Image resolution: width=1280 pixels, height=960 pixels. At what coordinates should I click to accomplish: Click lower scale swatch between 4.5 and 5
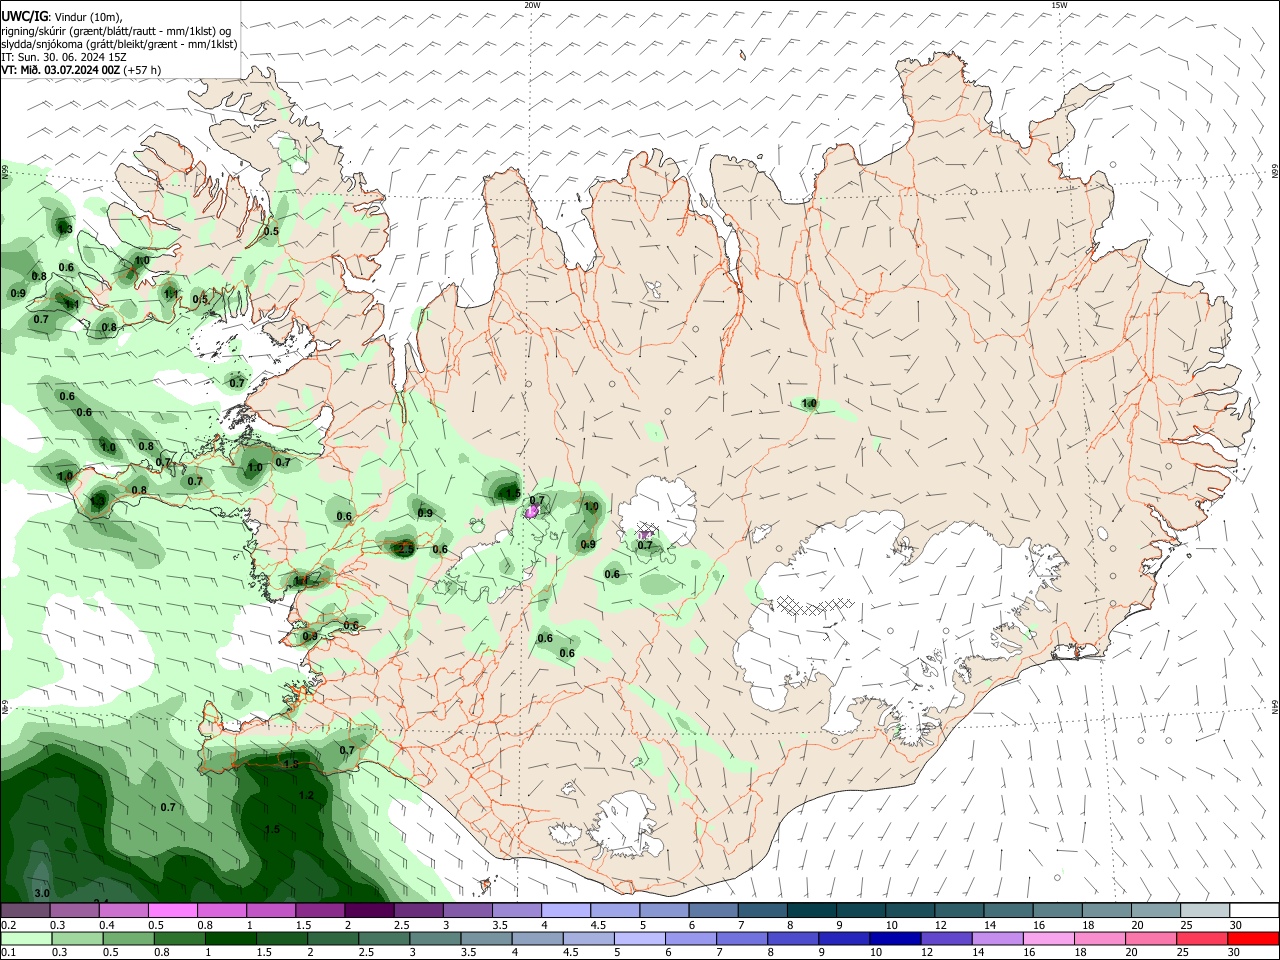[587, 938]
